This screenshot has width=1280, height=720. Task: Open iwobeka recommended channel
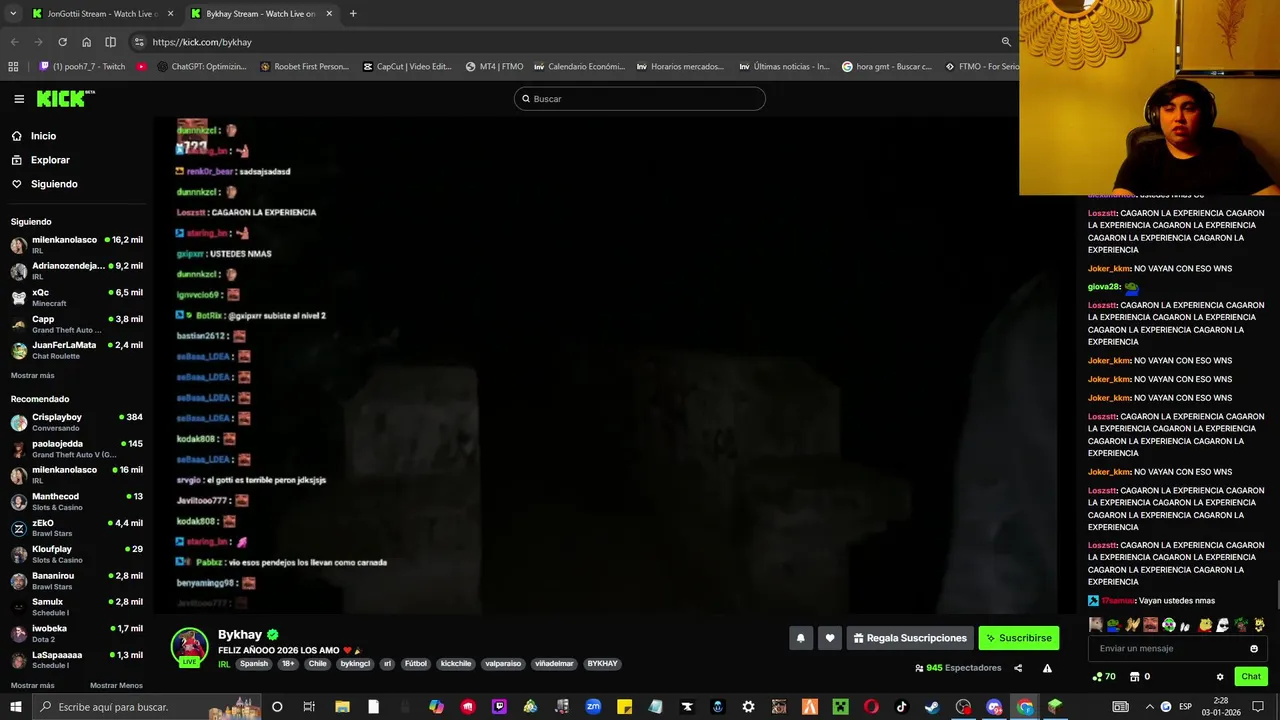pos(76,633)
